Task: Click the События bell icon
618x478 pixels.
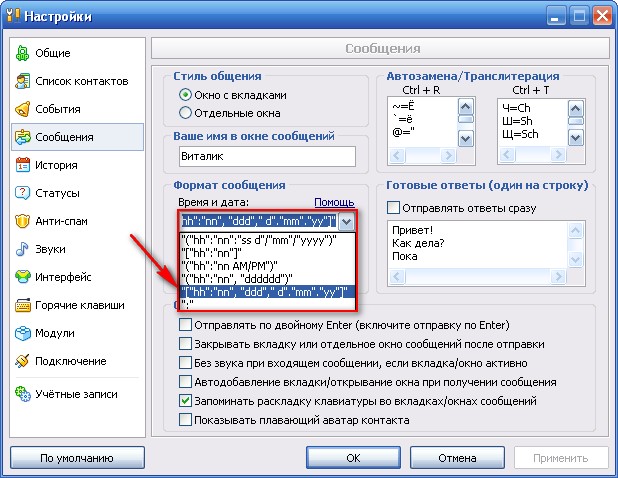Action: pyautogui.click(x=22, y=109)
